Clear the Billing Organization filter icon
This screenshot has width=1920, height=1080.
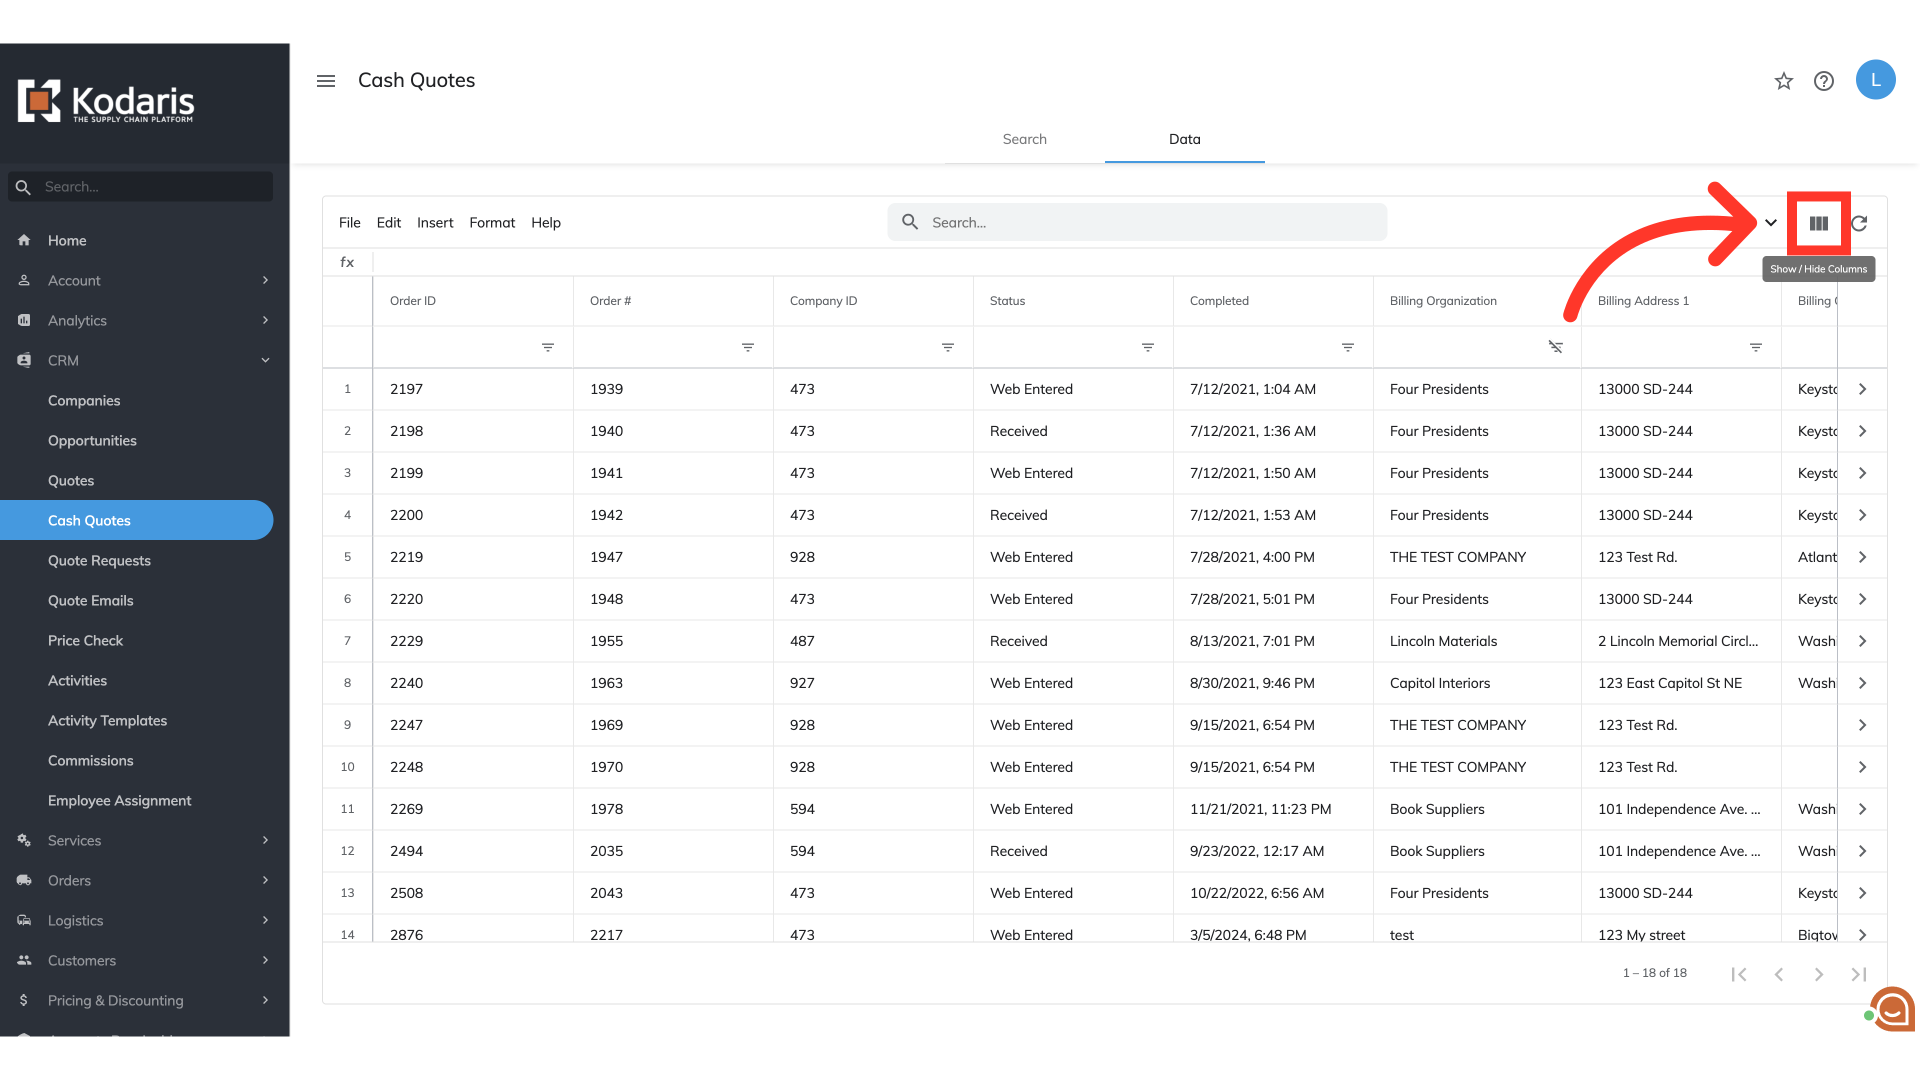(x=1555, y=347)
